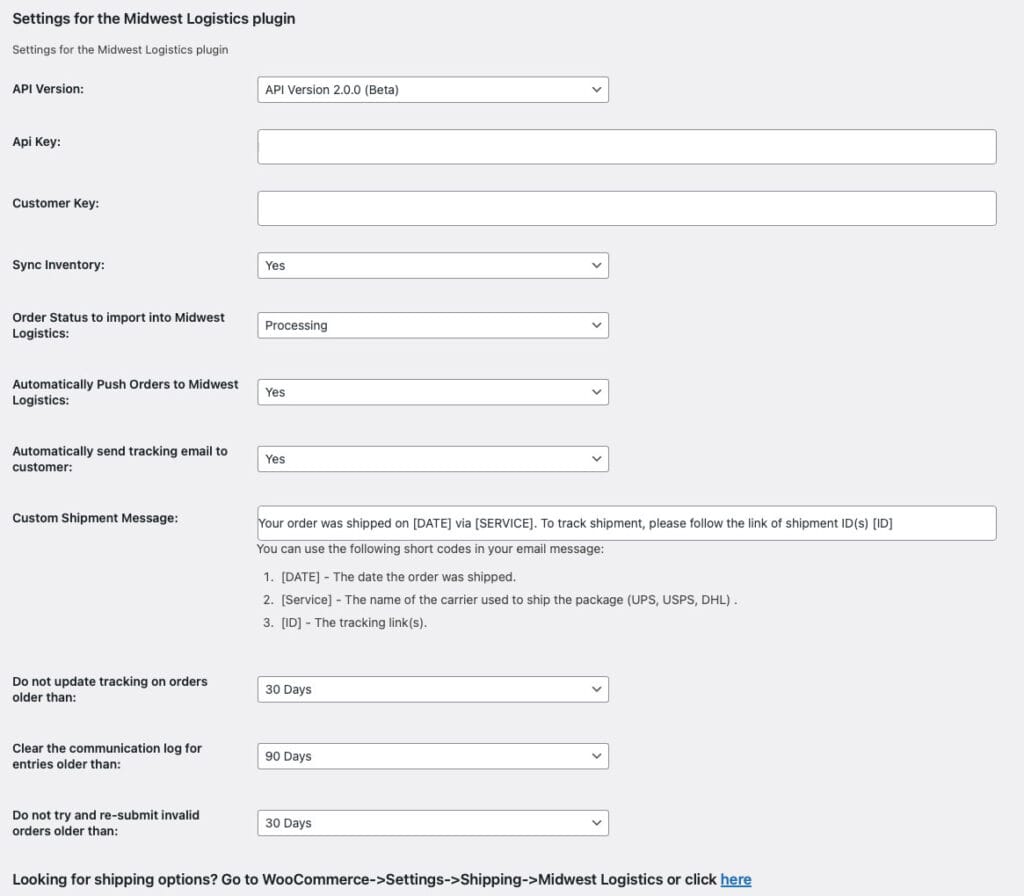The height and width of the screenshot is (896, 1024).
Task: Click the chevron on the 90 Days selector
Action: pyautogui.click(x=595, y=756)
